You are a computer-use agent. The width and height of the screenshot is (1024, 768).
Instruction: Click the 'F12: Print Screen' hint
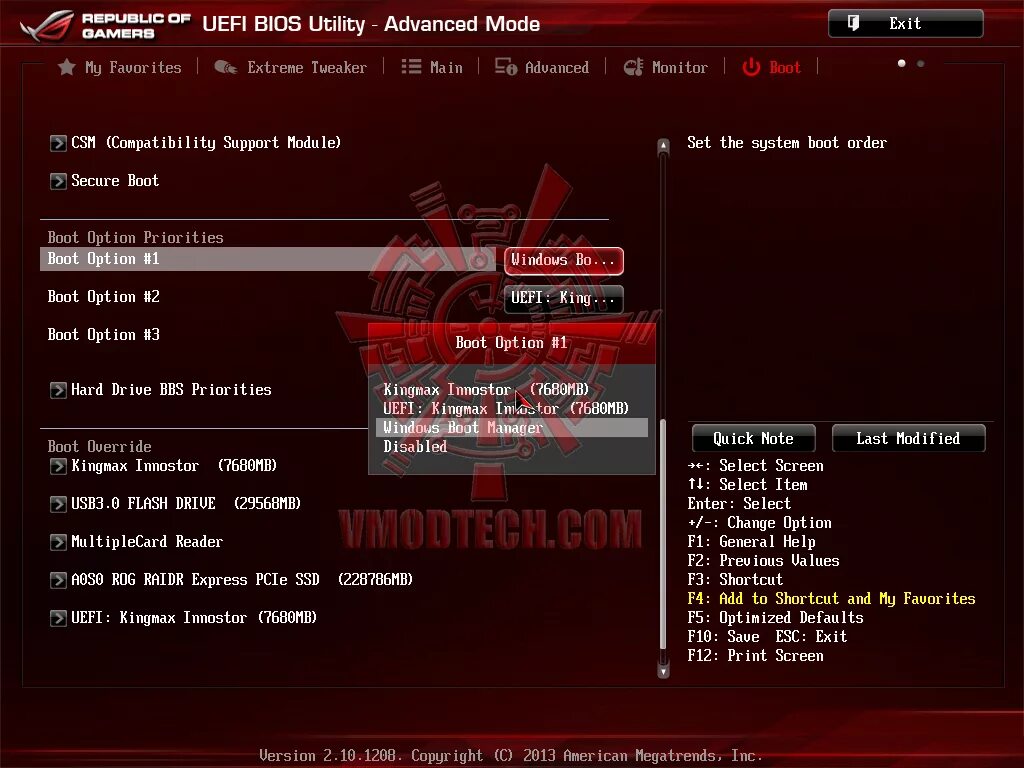tap(756, 656)
